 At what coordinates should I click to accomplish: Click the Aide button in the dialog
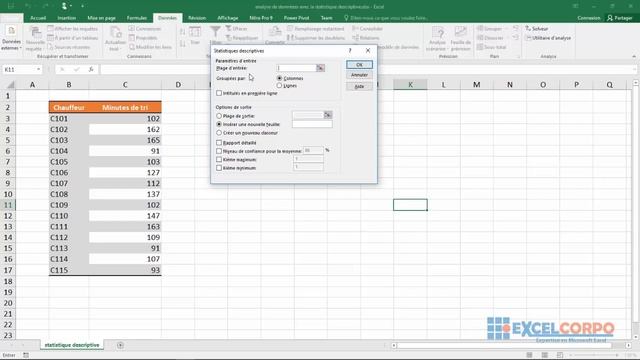coord(359,86)
